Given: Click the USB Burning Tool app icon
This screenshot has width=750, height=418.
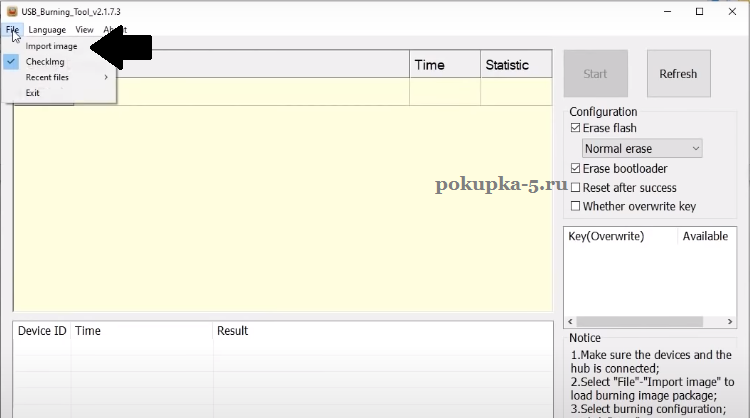Looking at the screenshot, I should coord(9,11).
